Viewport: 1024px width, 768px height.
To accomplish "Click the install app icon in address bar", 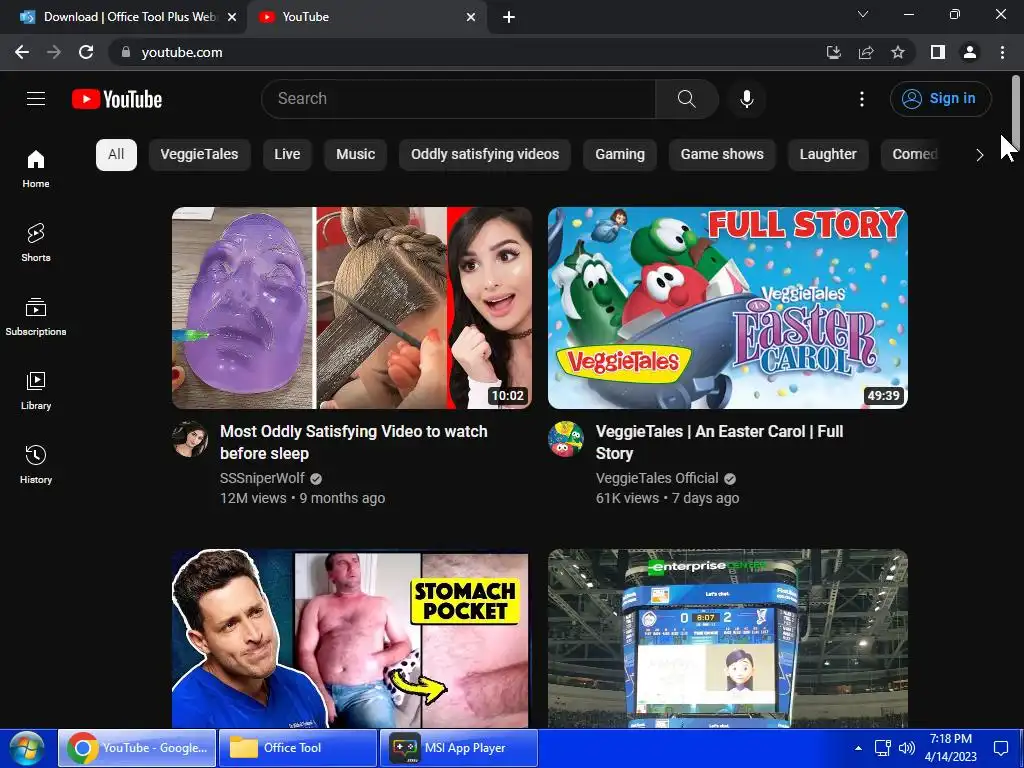I will coord(833,52).
